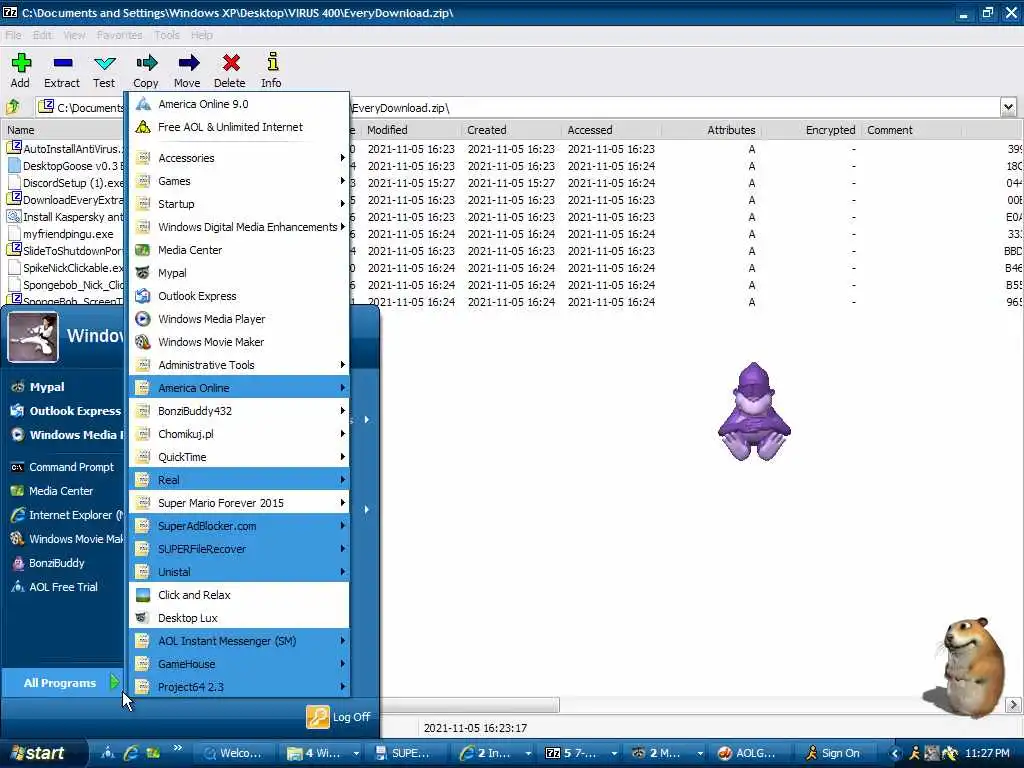The image size is (1024, 768).
Task: Open the SuperAdBlocker.com folder
Action: pyautogui.click(x=240, y=526)
